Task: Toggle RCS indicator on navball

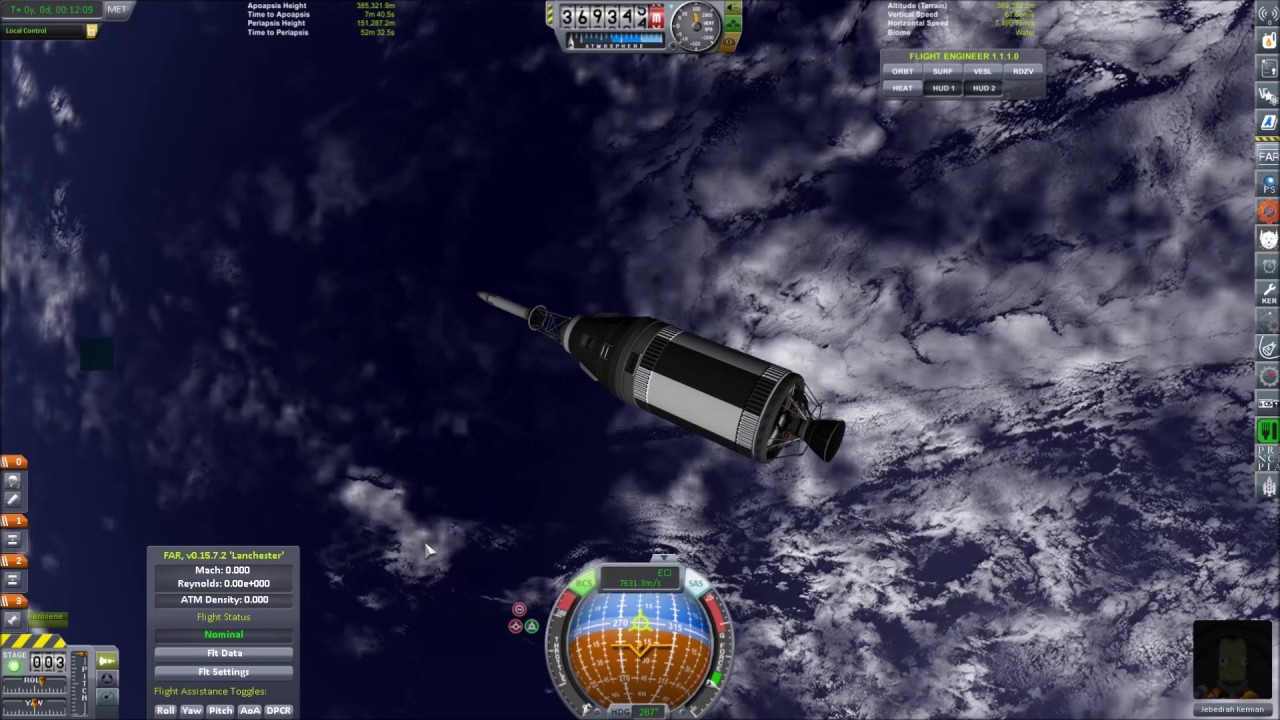Action: click(x=584, y=583)
